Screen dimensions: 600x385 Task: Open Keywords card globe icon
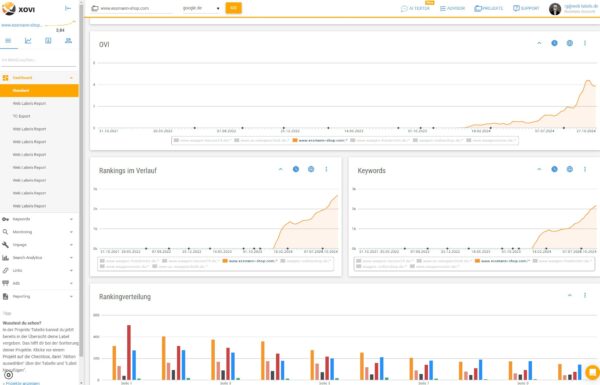click(570, 169)
